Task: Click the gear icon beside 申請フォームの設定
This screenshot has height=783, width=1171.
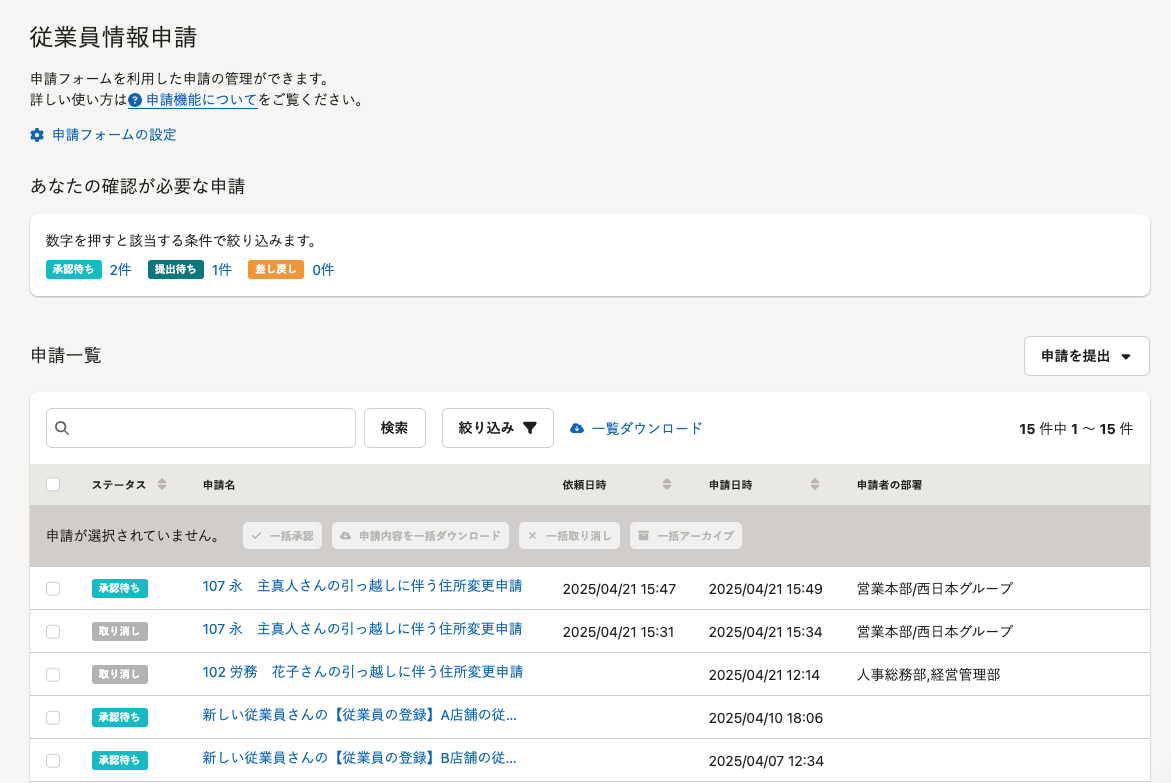Action: pyautogui.click(x=37, y=135)
